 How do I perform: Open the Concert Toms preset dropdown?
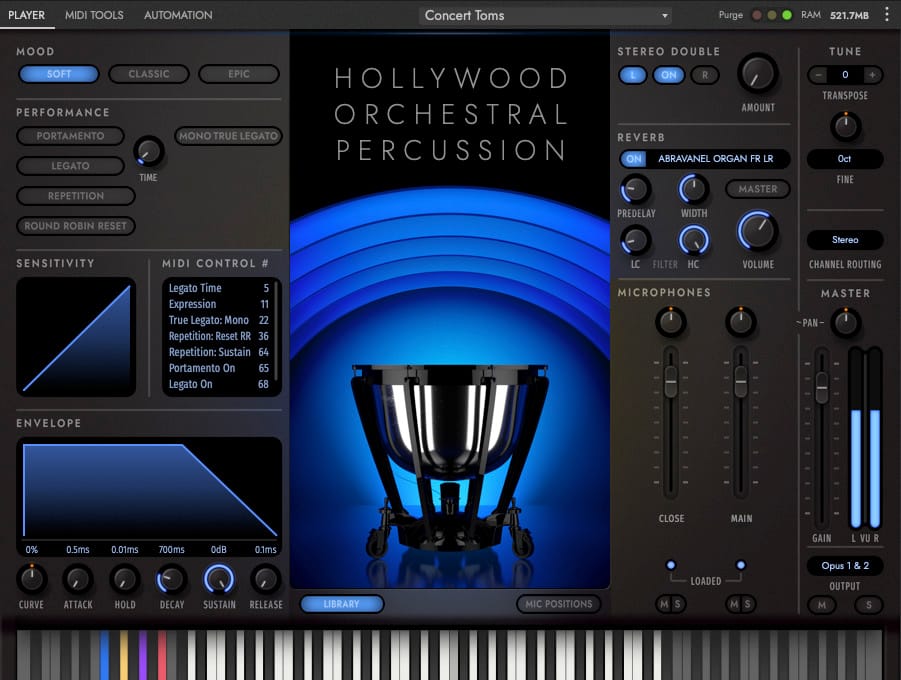pyautogui.click(x=545, y=15)
